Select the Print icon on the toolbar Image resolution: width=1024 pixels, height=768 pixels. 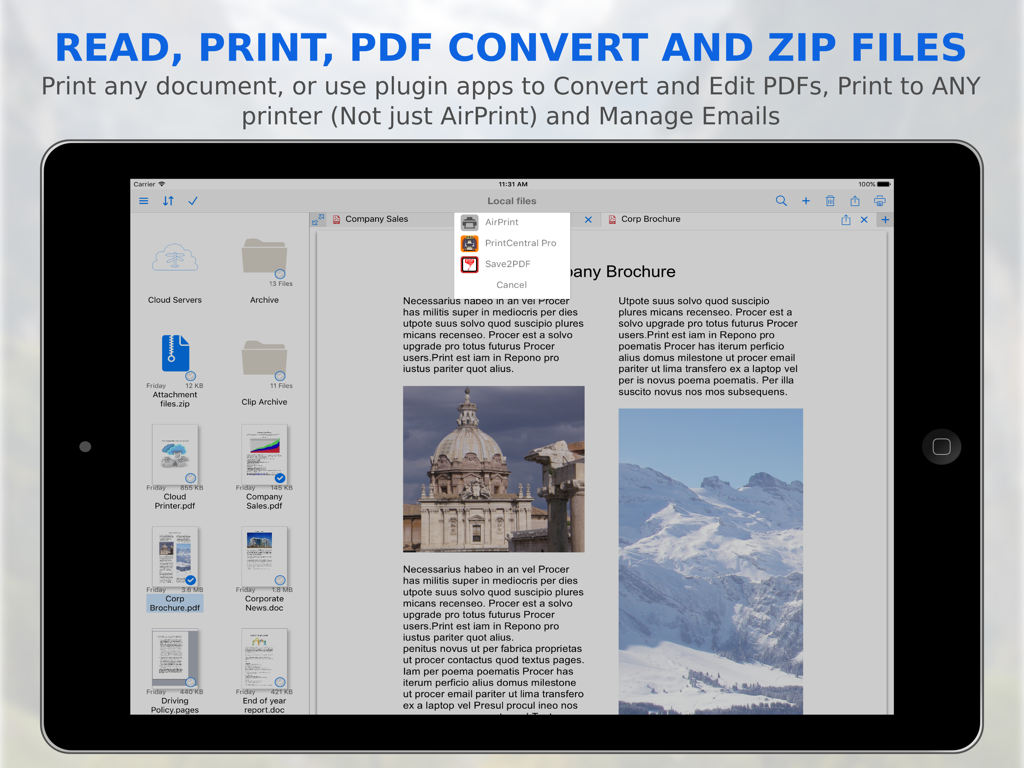pos(880,201)
